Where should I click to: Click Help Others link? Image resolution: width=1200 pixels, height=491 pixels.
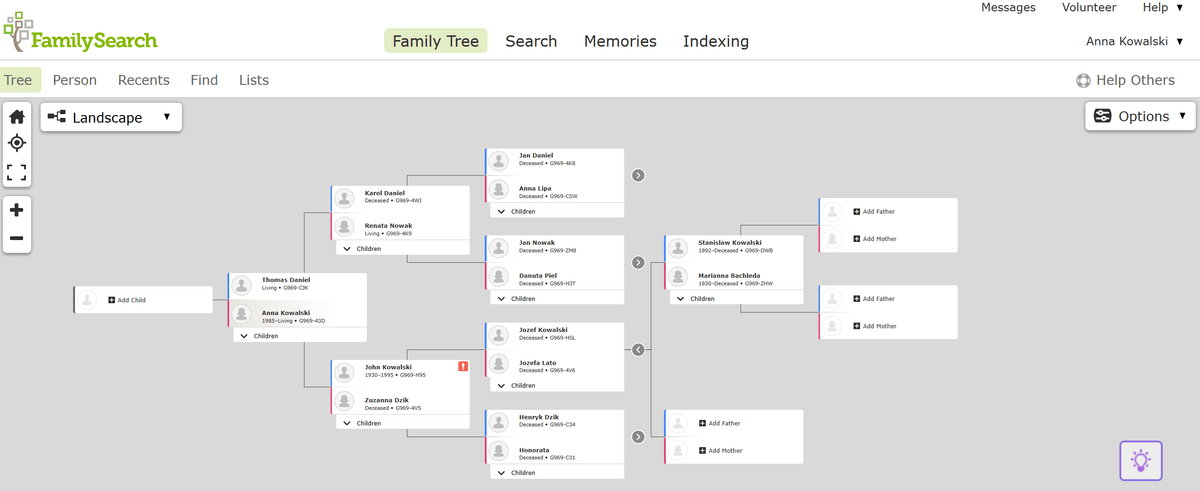click(x=1125, y=80)
